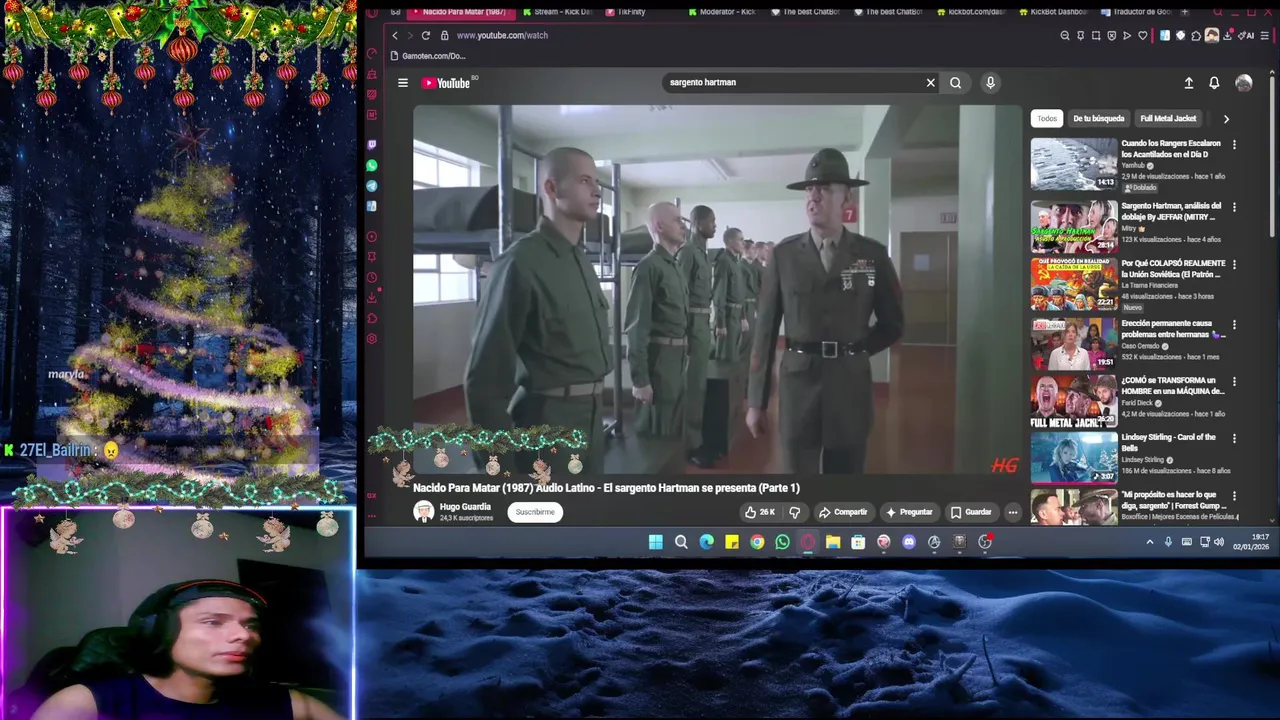Open the Windows Start button

(655, 542)
